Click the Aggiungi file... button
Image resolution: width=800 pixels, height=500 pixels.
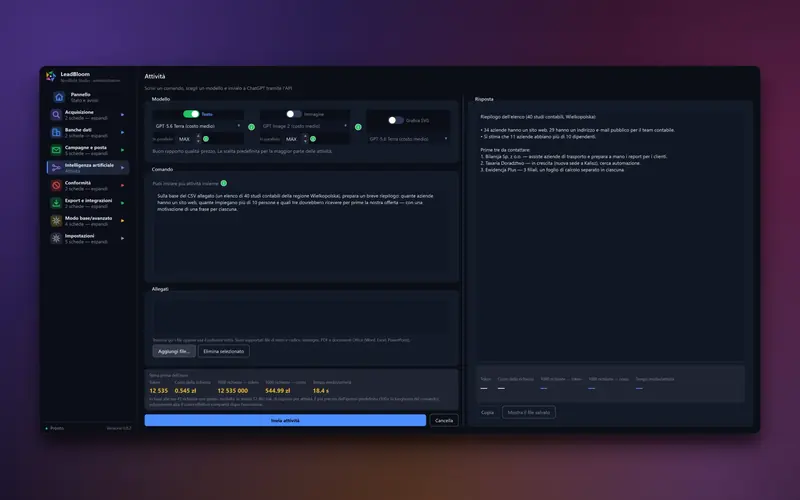click(x=174, y=352)
